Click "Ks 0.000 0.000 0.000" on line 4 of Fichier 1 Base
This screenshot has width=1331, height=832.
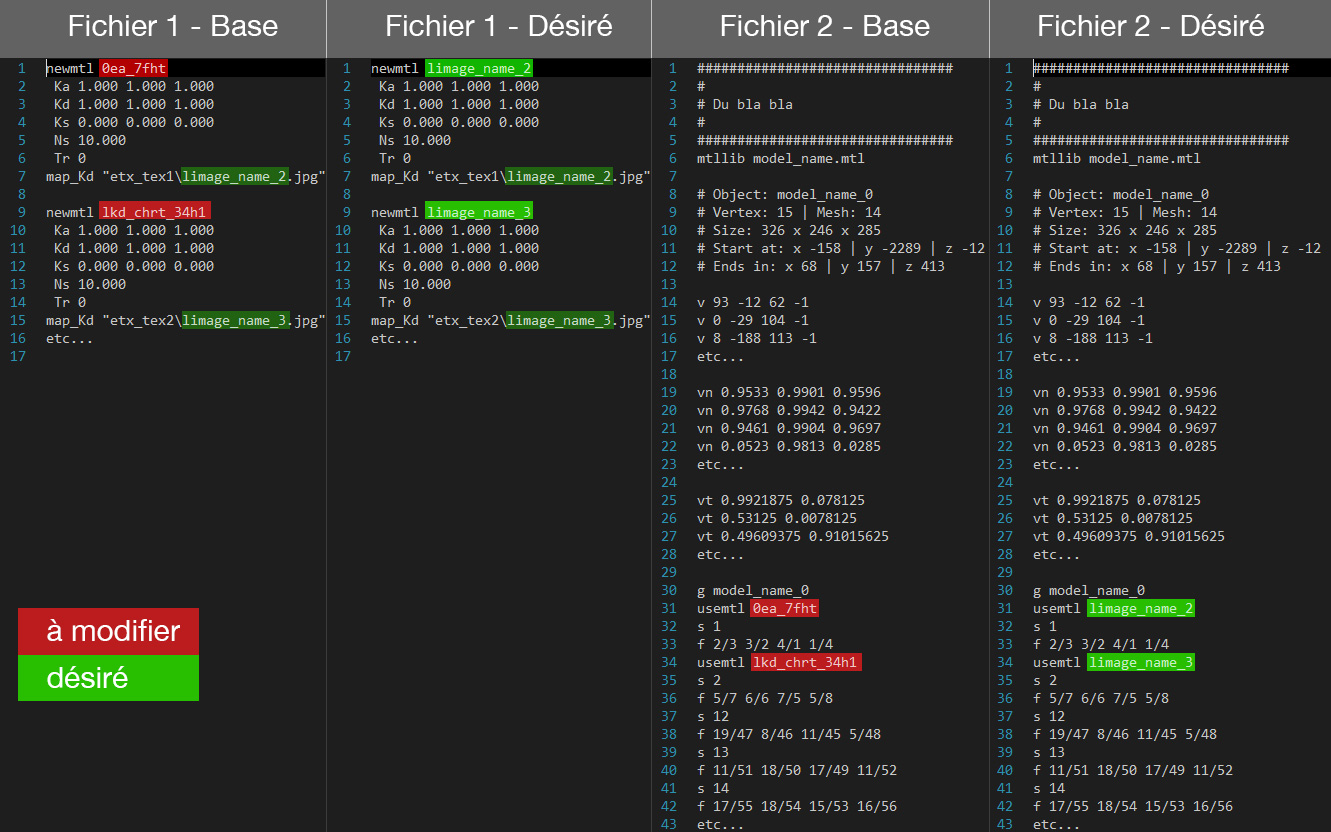tap(134, 122)
